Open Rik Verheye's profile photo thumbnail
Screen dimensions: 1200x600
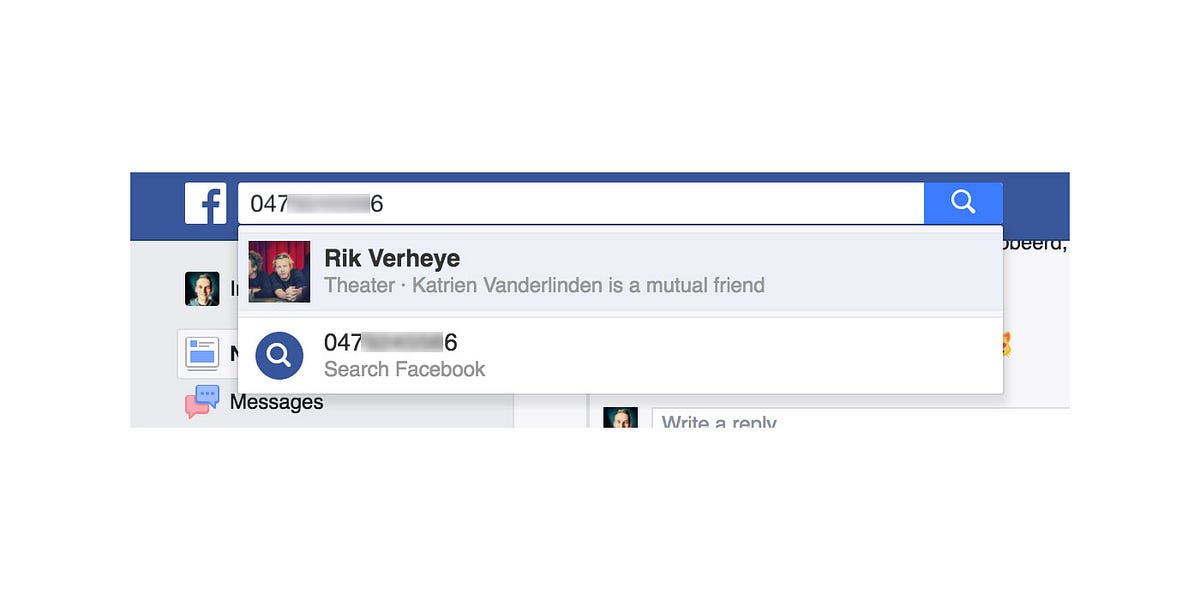pos(279,271)
